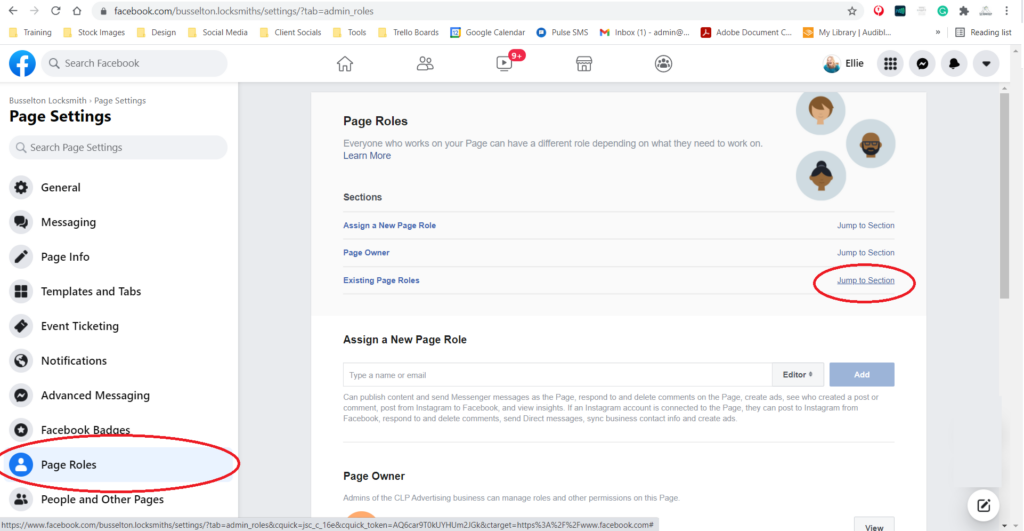Click the General gear icon
Viewport: 1024px width, 531px height.
(x=21, y=187)
